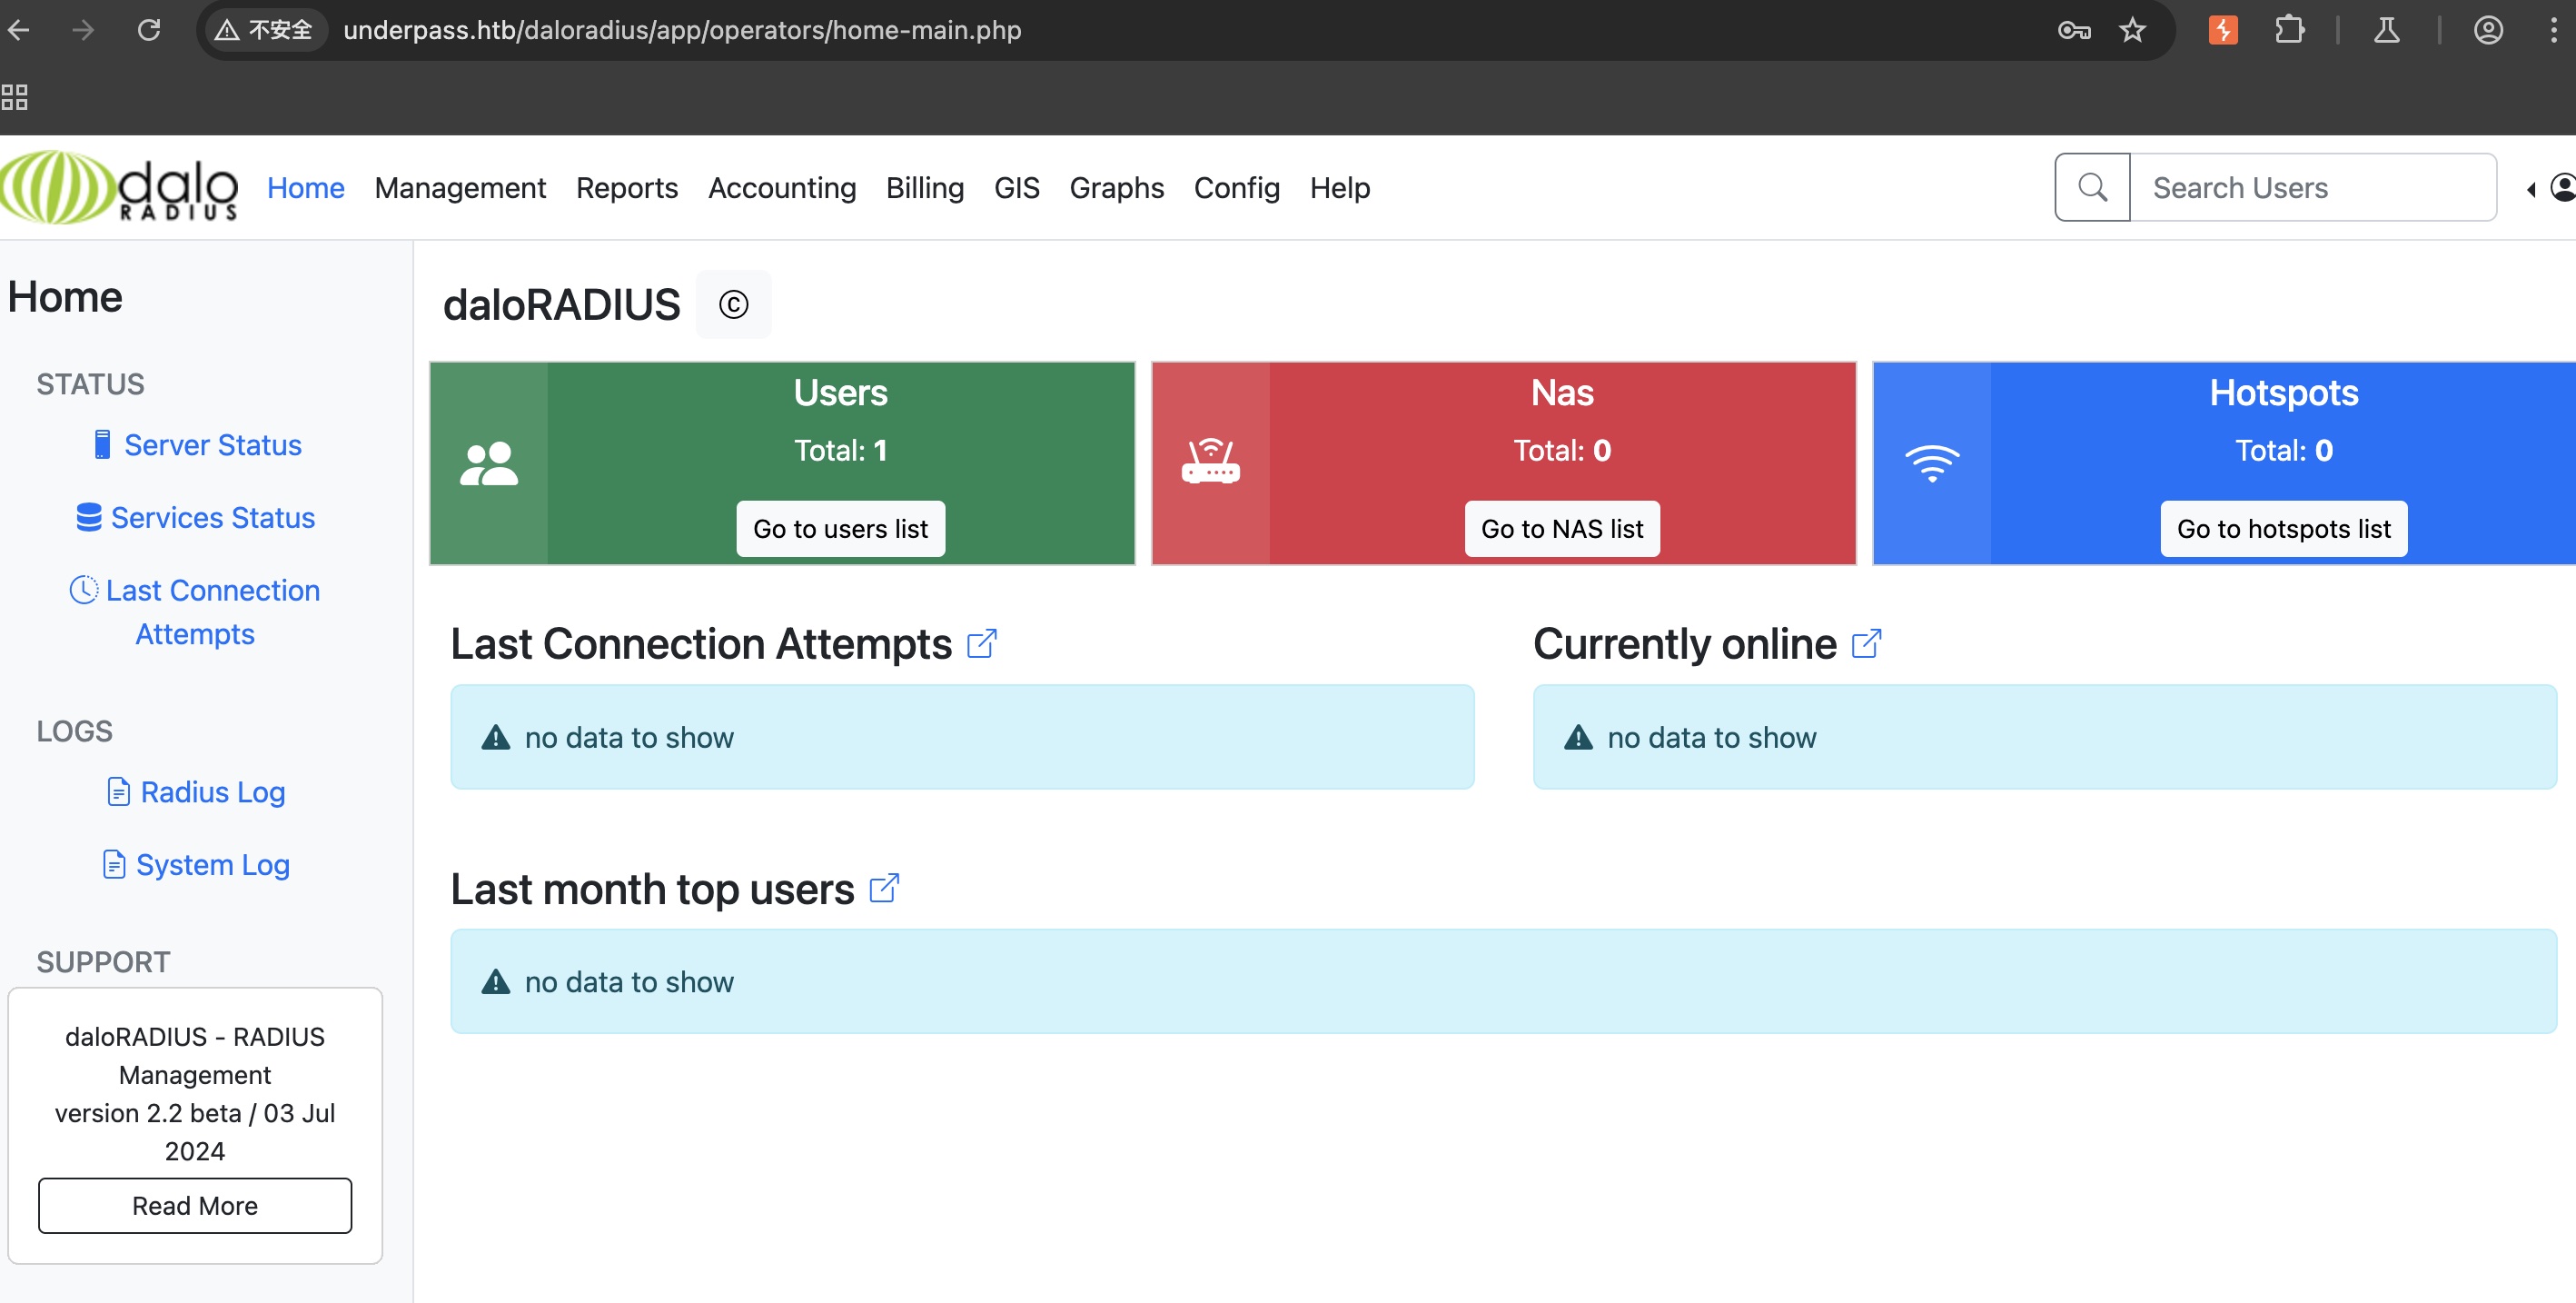Click the copyright icon next to daloRADIUS
The height and width of the screenshot is (1303, 2576).
tap(733, 305)
